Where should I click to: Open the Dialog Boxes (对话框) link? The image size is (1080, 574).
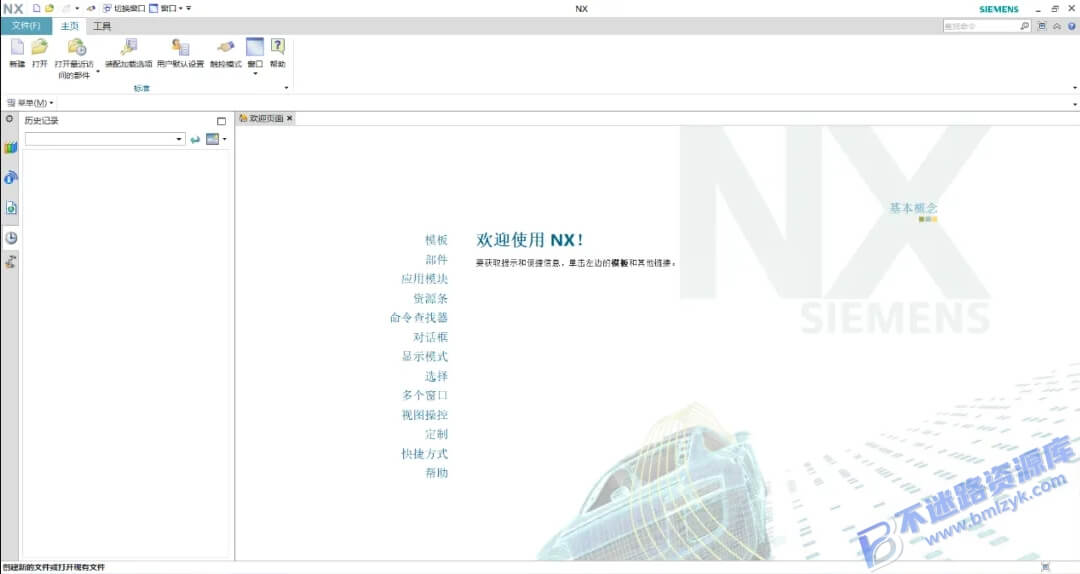(430, 337)
